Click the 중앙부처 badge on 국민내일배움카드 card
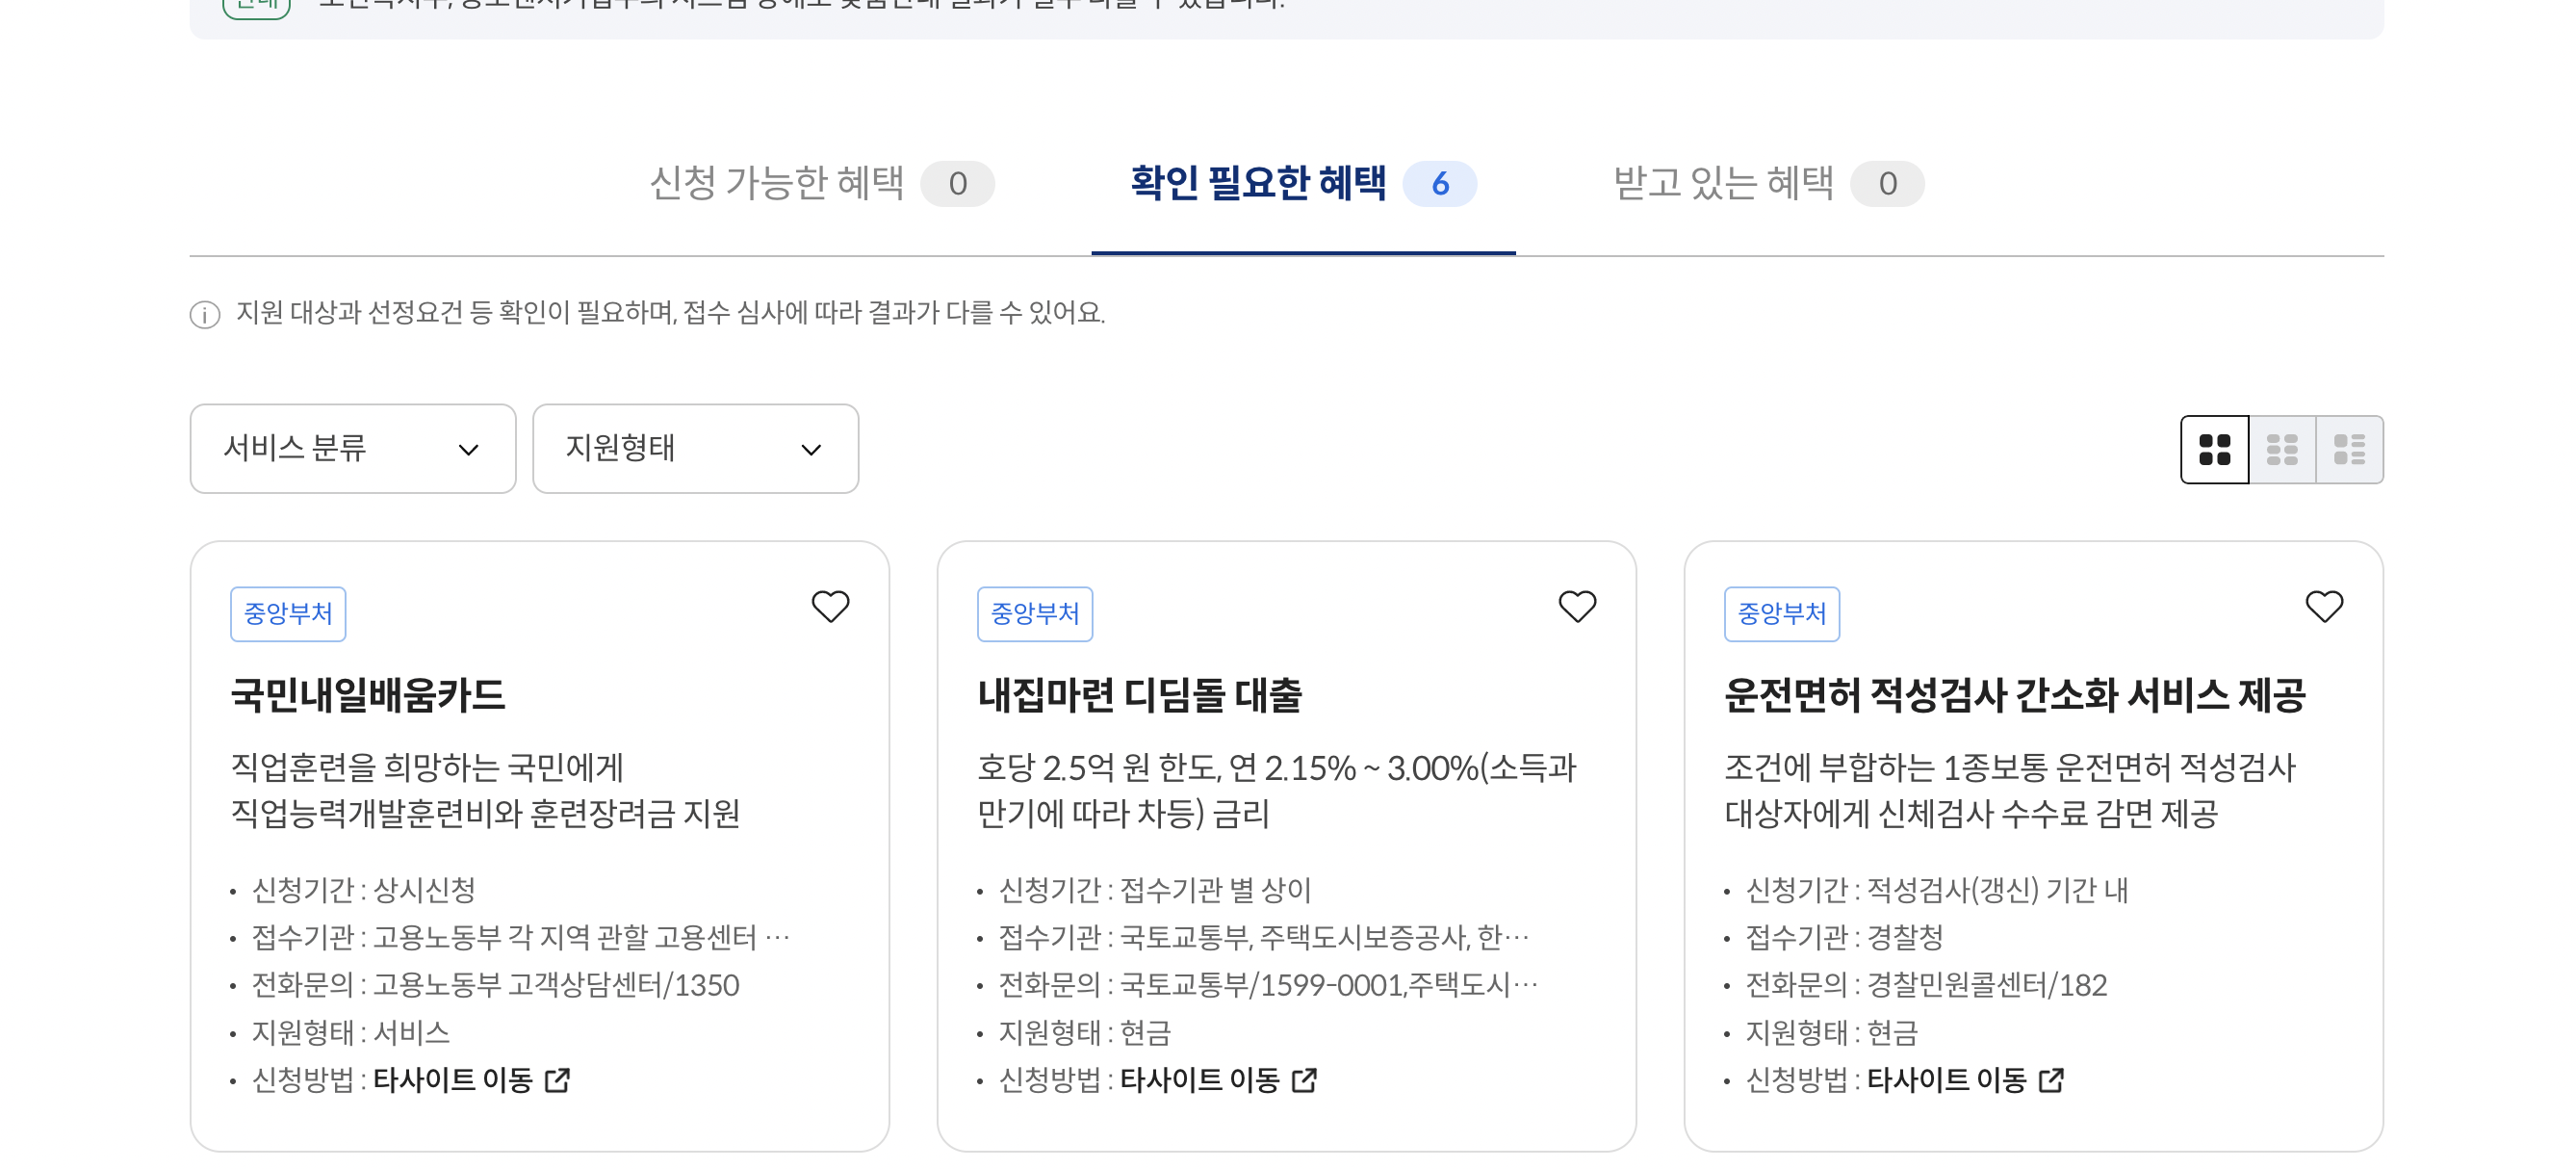The height and width of the screenshot is (1169, 2576). [x=288, y=613]
